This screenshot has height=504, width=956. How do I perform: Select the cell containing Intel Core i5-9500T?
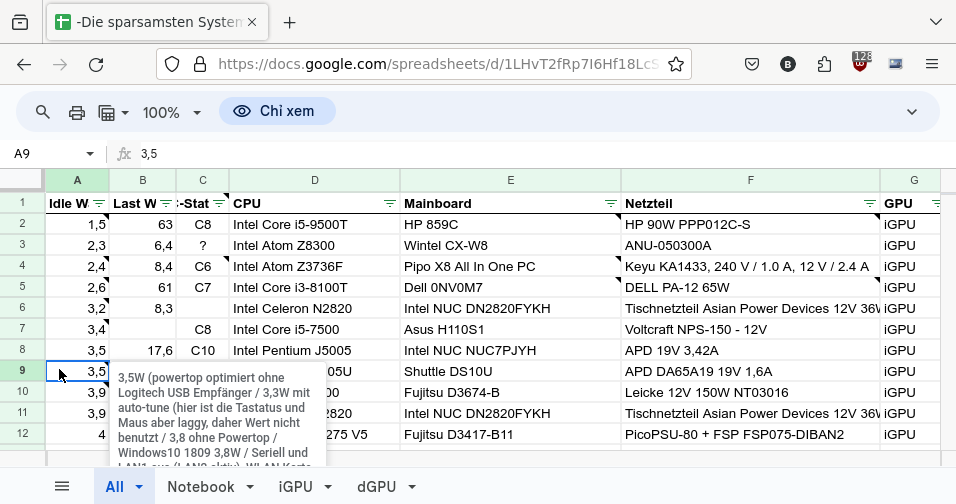click(x=314, y=225)
